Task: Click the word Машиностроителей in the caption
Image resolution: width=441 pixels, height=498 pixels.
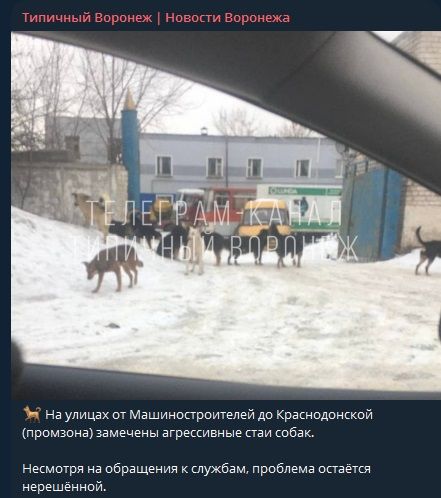Action: coord(192,415)
